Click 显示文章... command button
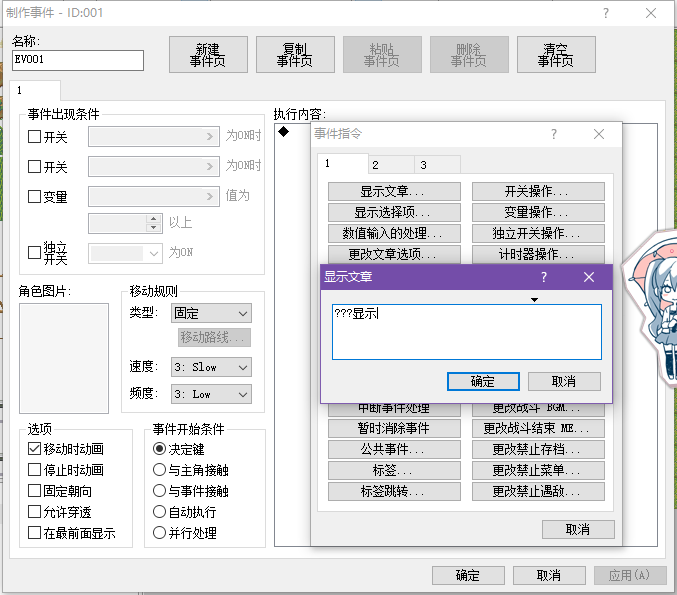The image size is (677, 595). point(394,191)
